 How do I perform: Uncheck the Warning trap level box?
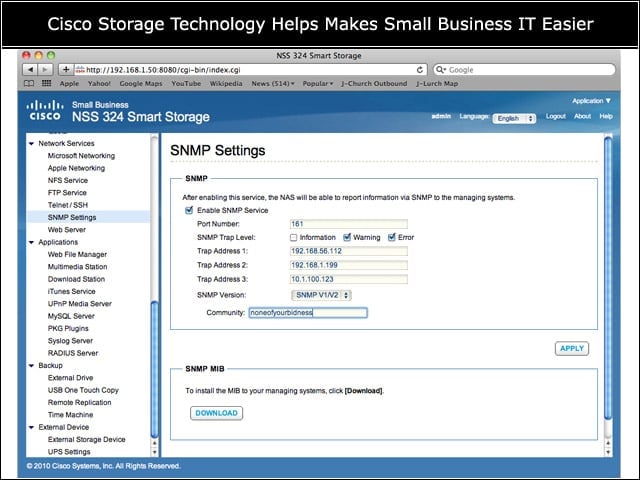(x=347, y=237)
